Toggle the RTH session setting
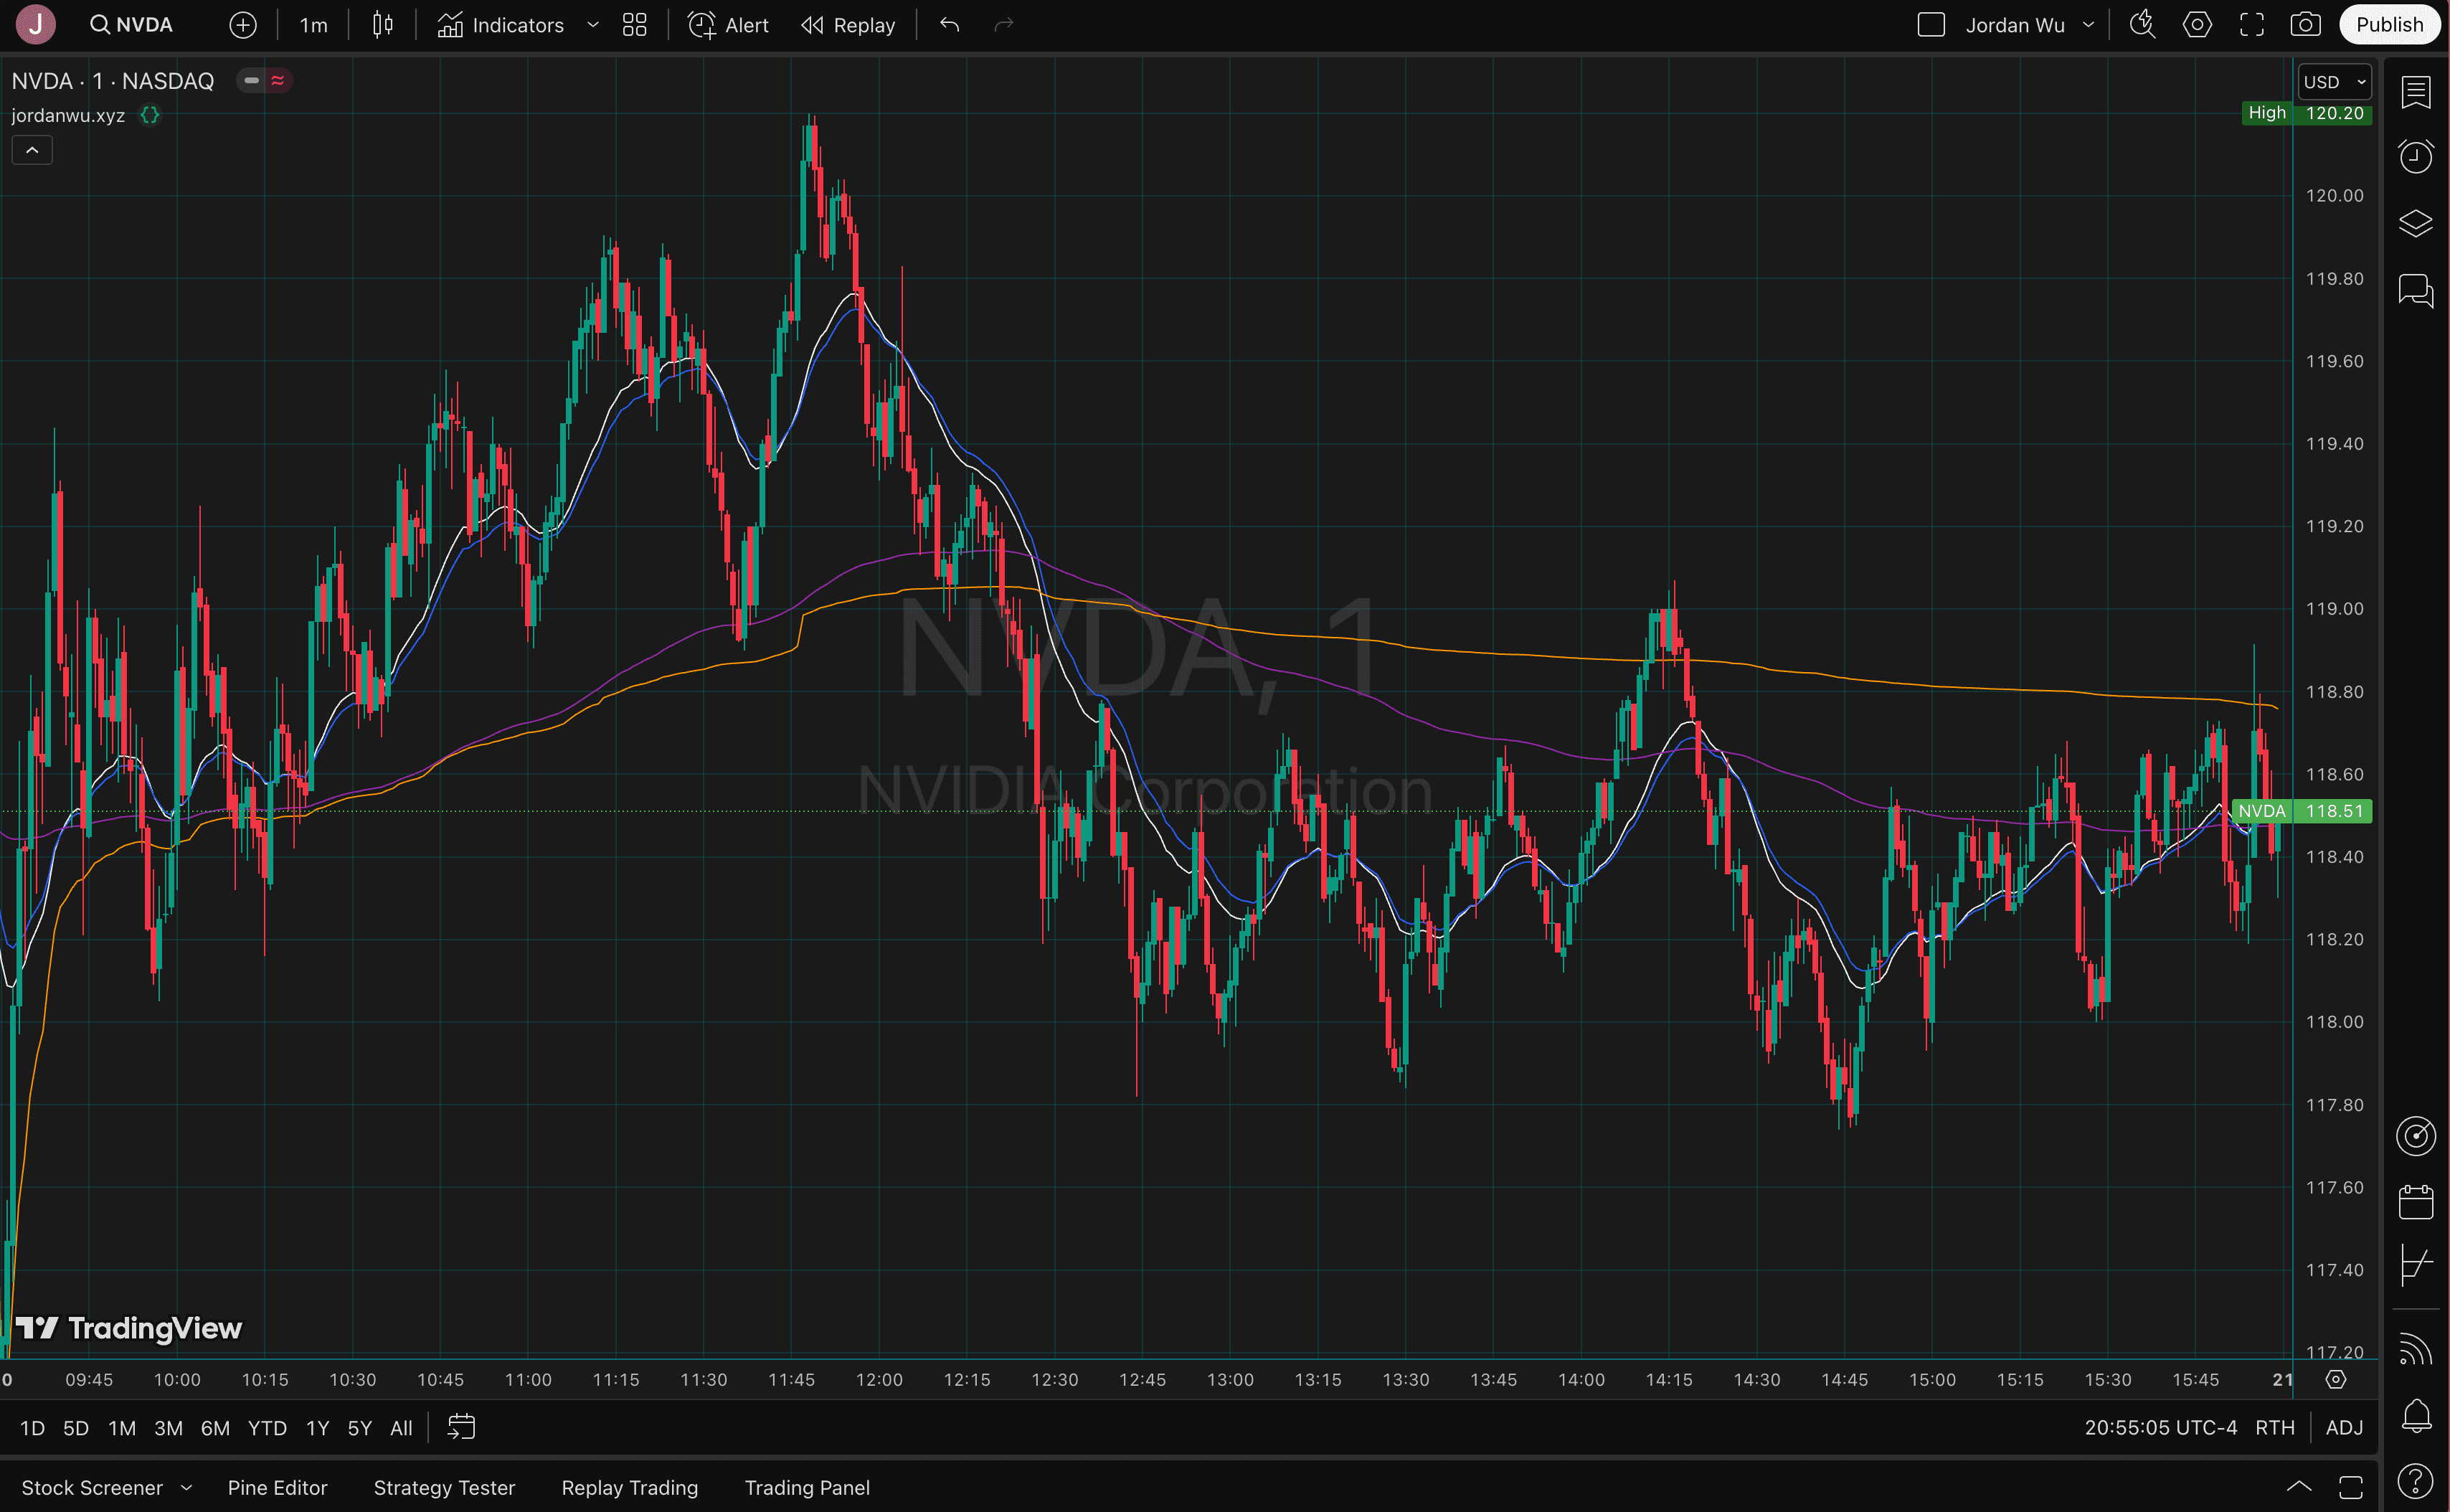 [2274, 1428]
